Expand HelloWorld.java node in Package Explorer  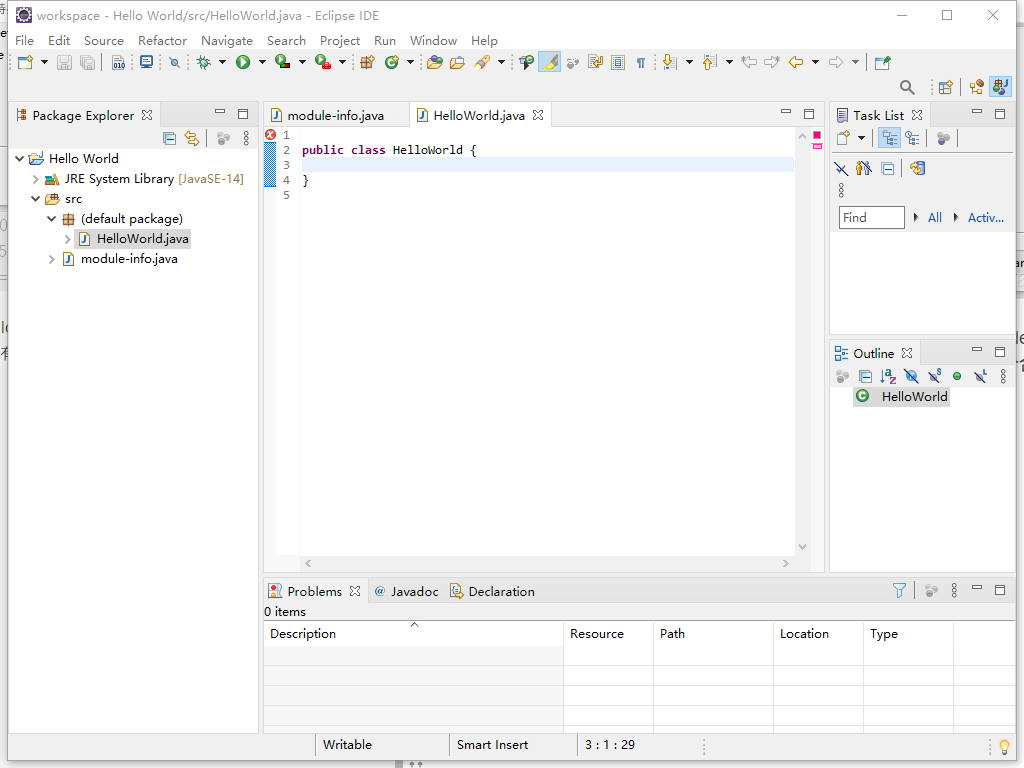[67, 238]
